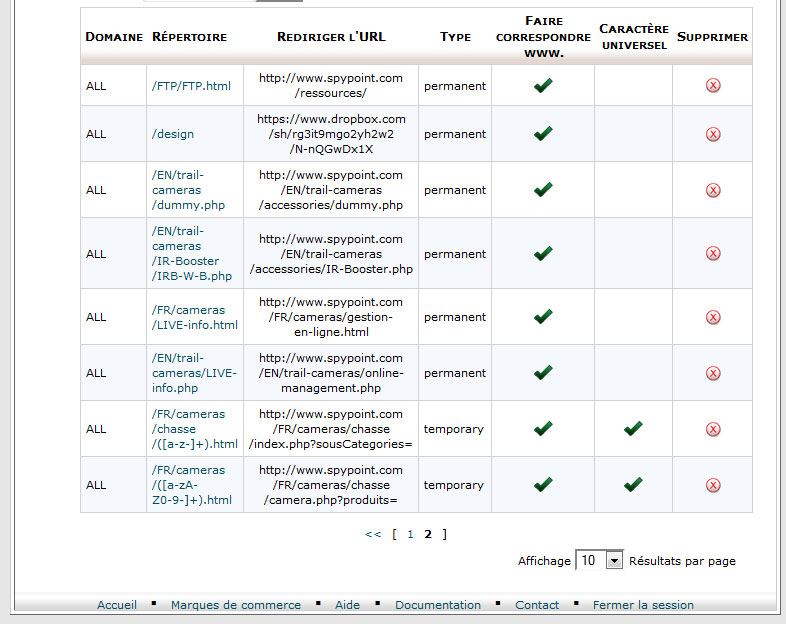Delete the /FR/cameras/([a-zA-Z0-9-]+).html redirect
The height and width of the screenshot is (624, 786).
pyautogui.click(x=713, y=485)
